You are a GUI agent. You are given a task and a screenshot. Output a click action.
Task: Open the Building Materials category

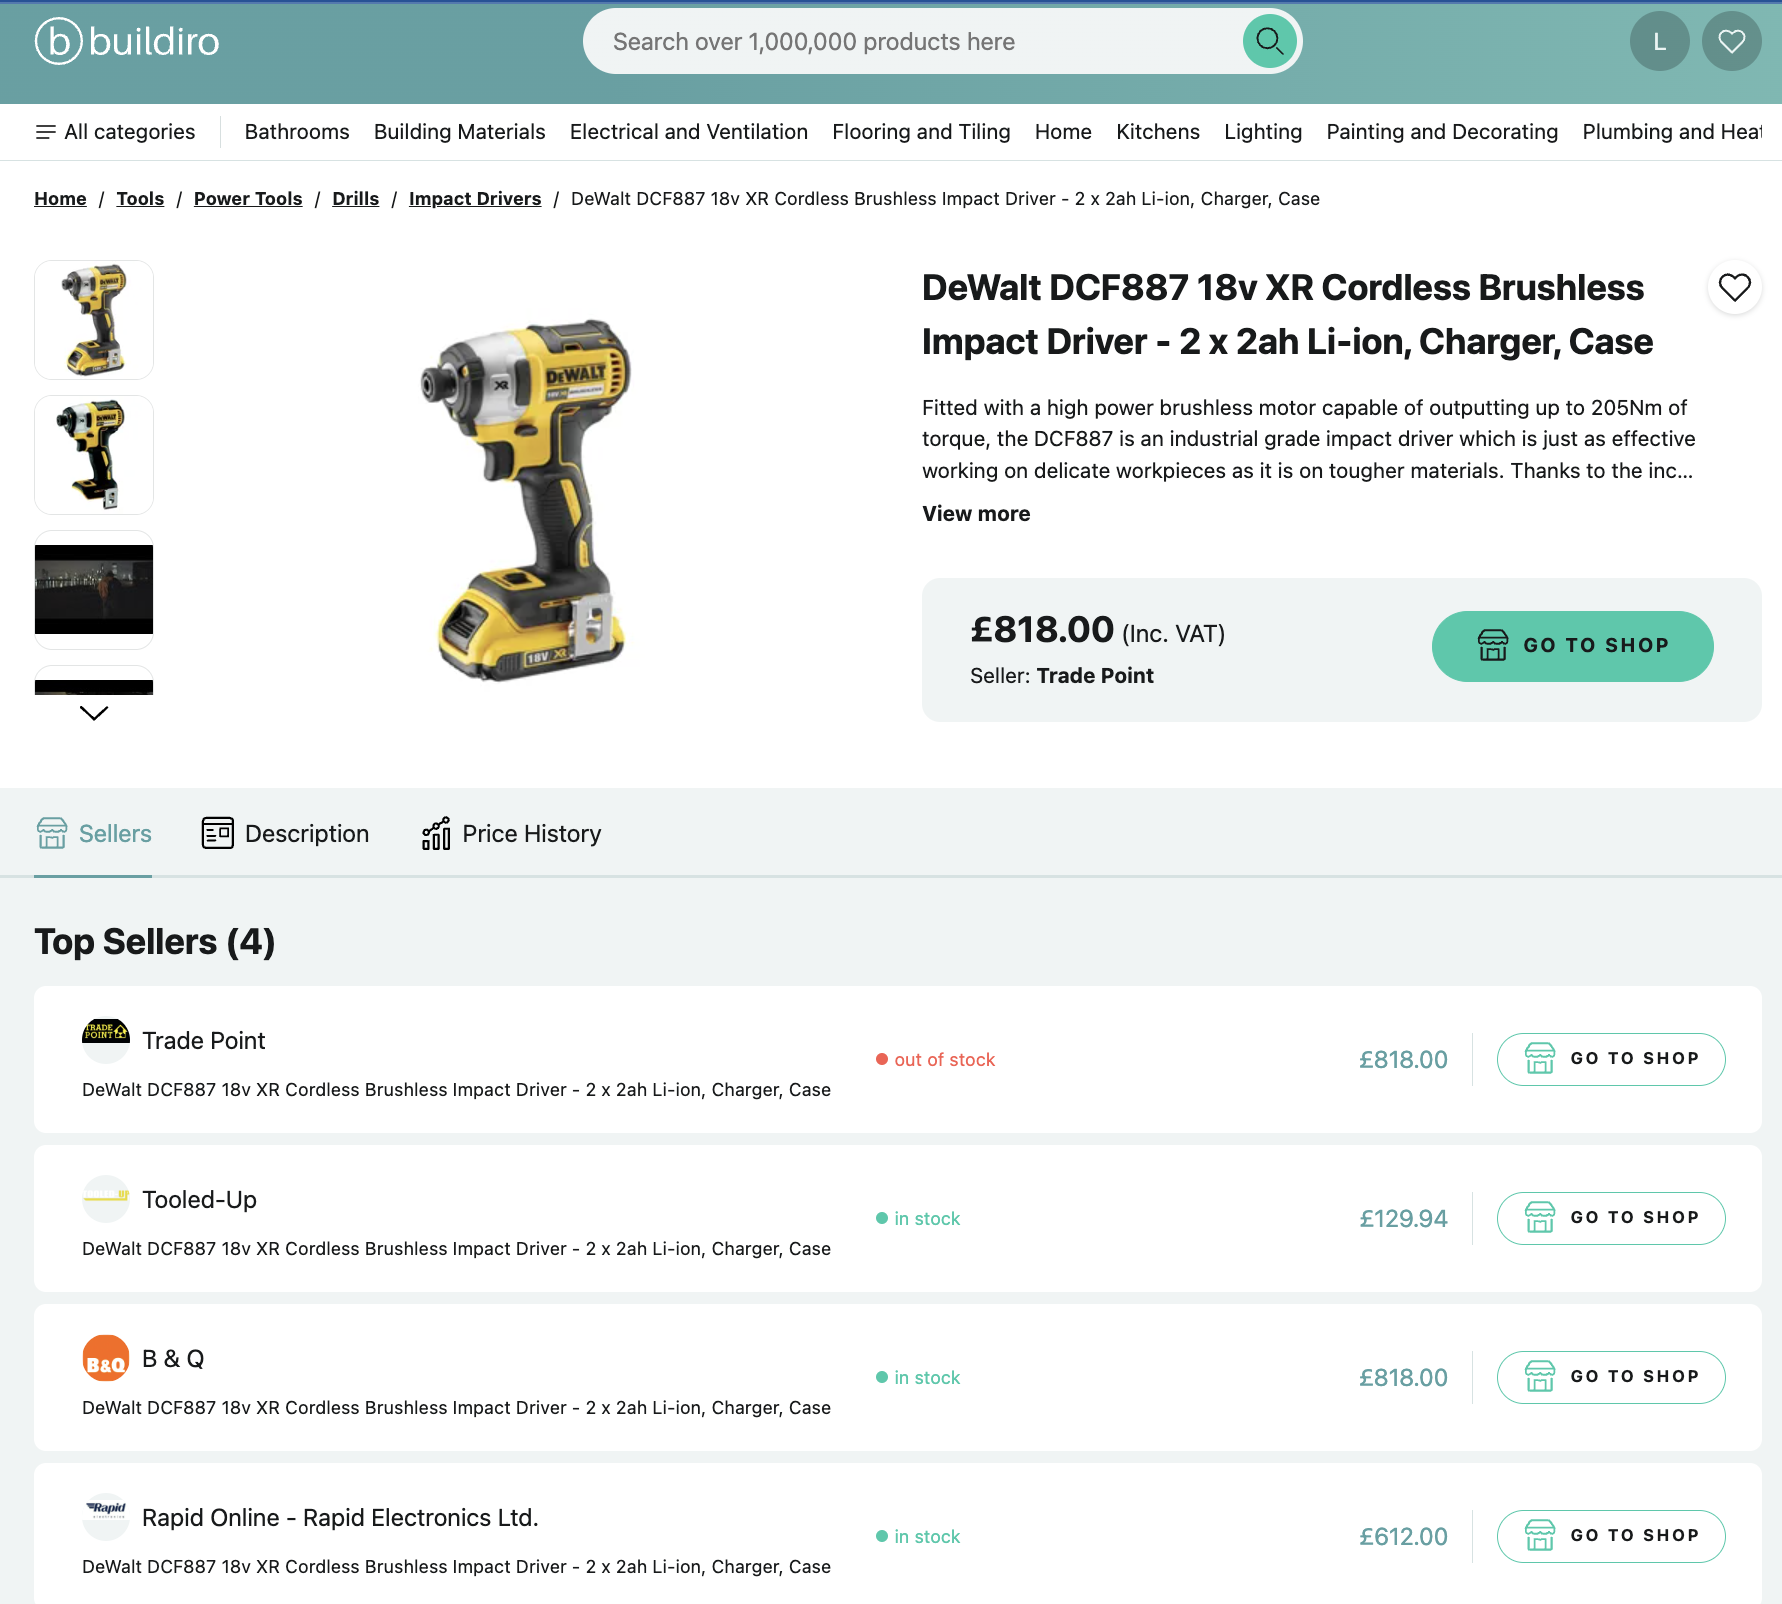tap(459, 132)
